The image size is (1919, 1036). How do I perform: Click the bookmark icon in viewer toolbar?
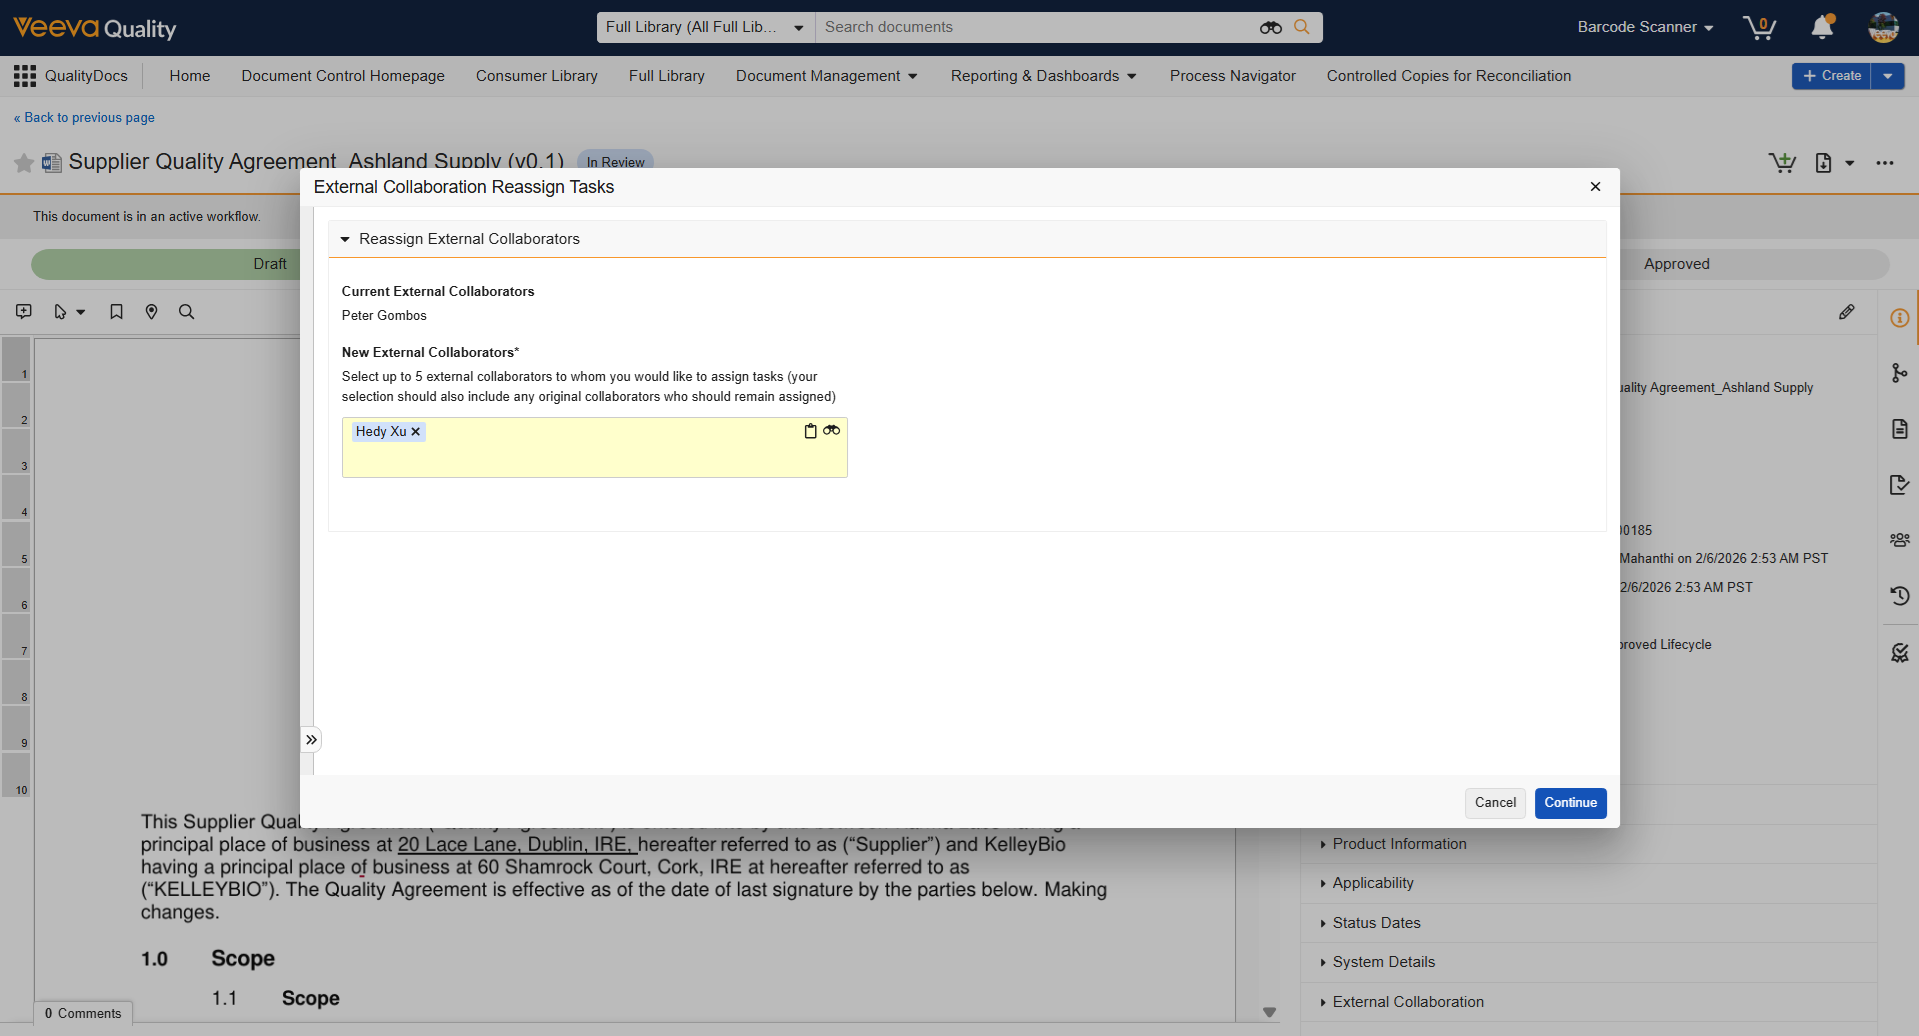click(x=116, y=312)
